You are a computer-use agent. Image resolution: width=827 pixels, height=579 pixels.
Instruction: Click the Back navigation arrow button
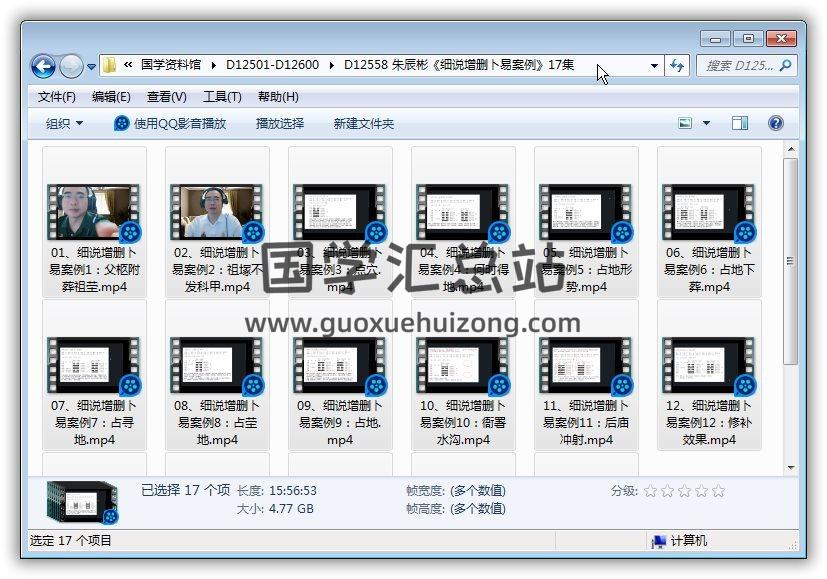43,67
